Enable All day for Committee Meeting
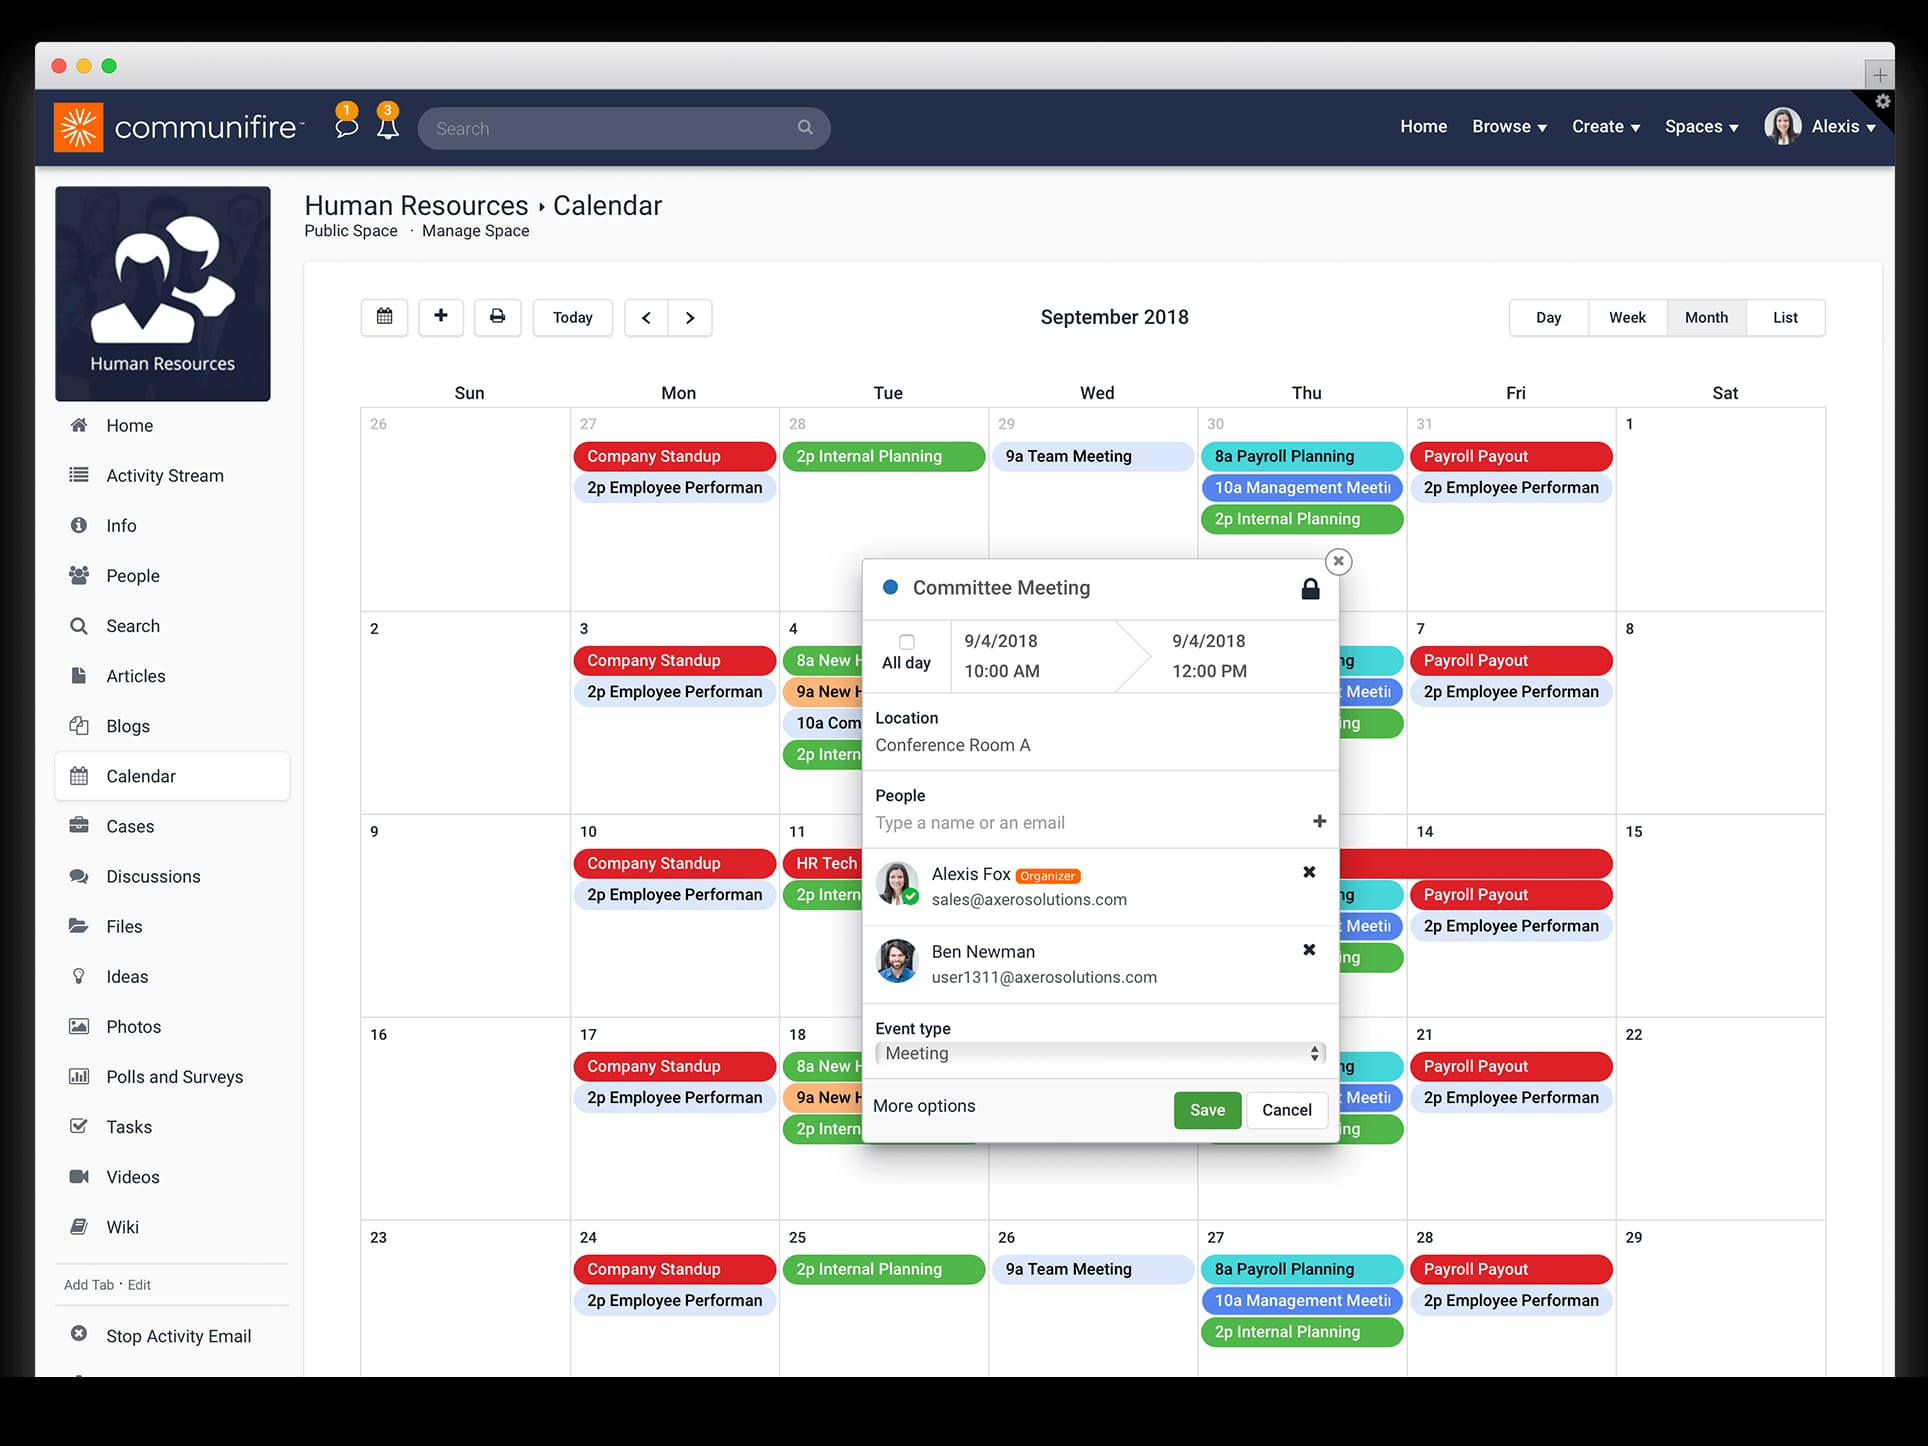The width and height of the screenshot is (1928, 1446). (906, 641)
